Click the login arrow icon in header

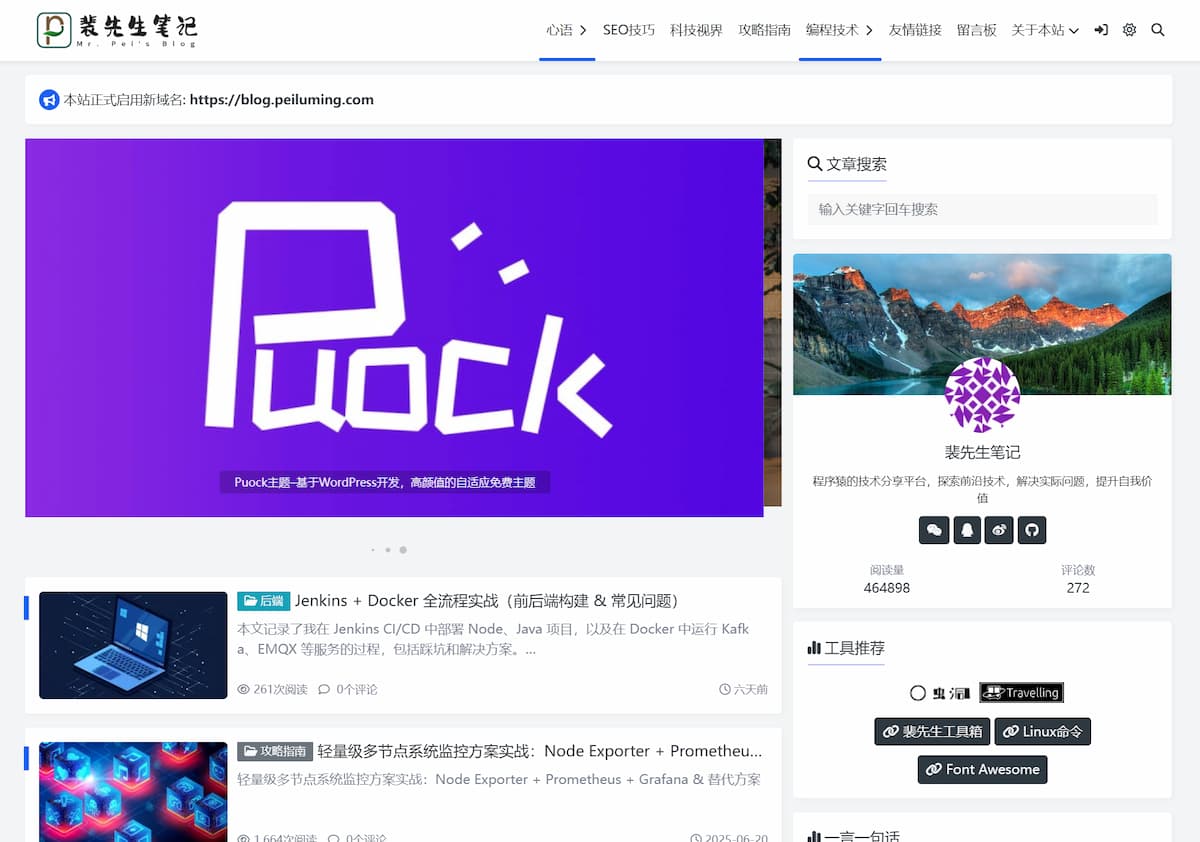(1101, 30)
